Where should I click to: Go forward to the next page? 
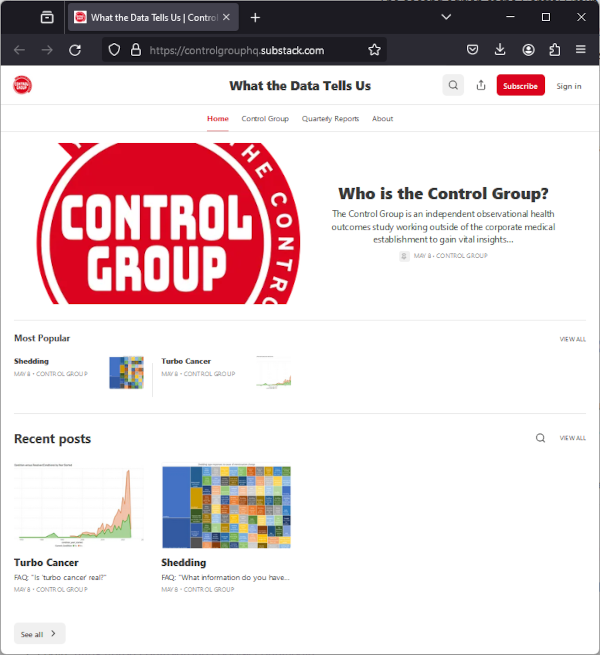pos(47,50)
